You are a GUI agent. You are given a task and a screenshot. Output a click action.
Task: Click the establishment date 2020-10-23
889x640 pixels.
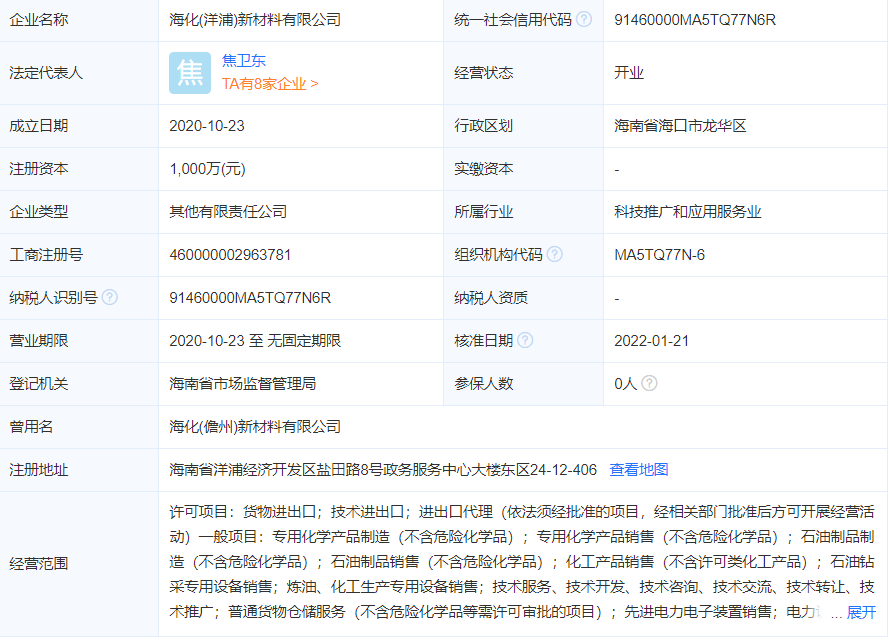(206, 127)
